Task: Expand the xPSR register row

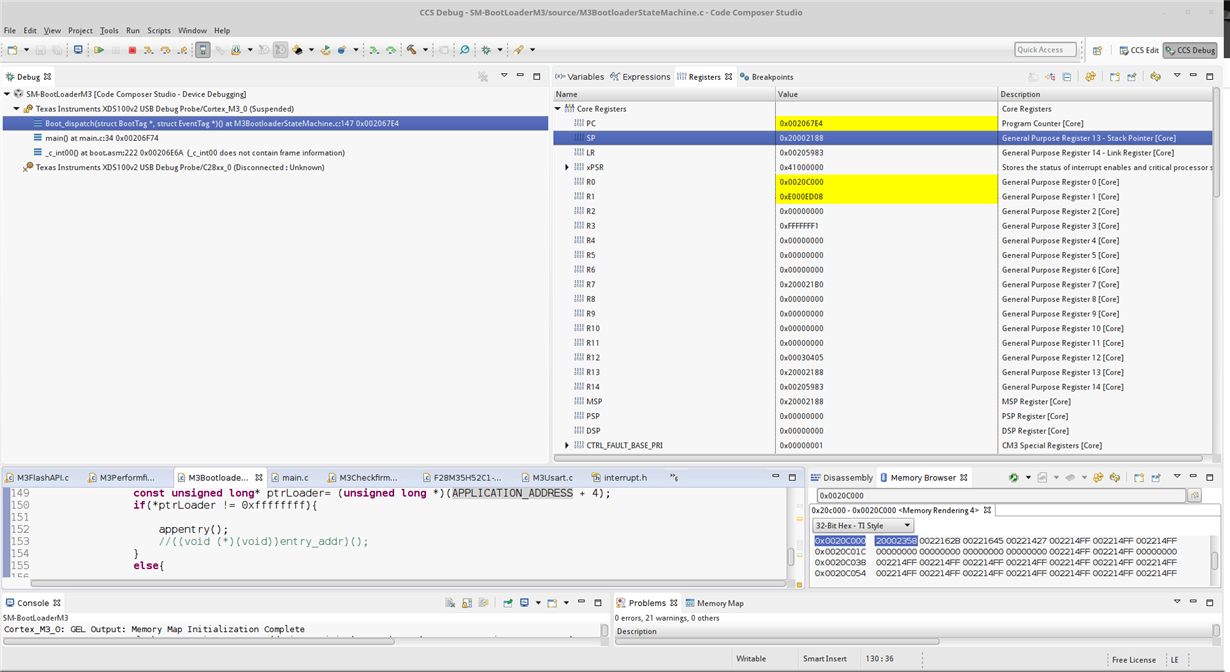Action: [x=568, y=167]
